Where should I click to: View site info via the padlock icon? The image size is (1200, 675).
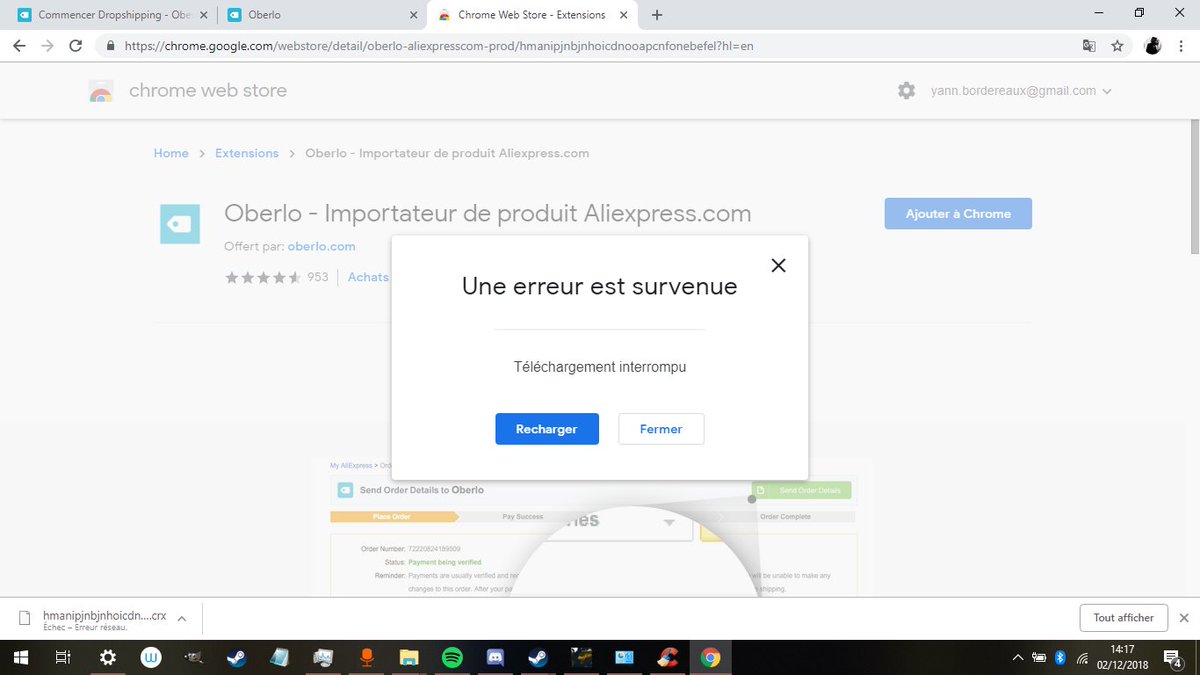coord(110,46)
